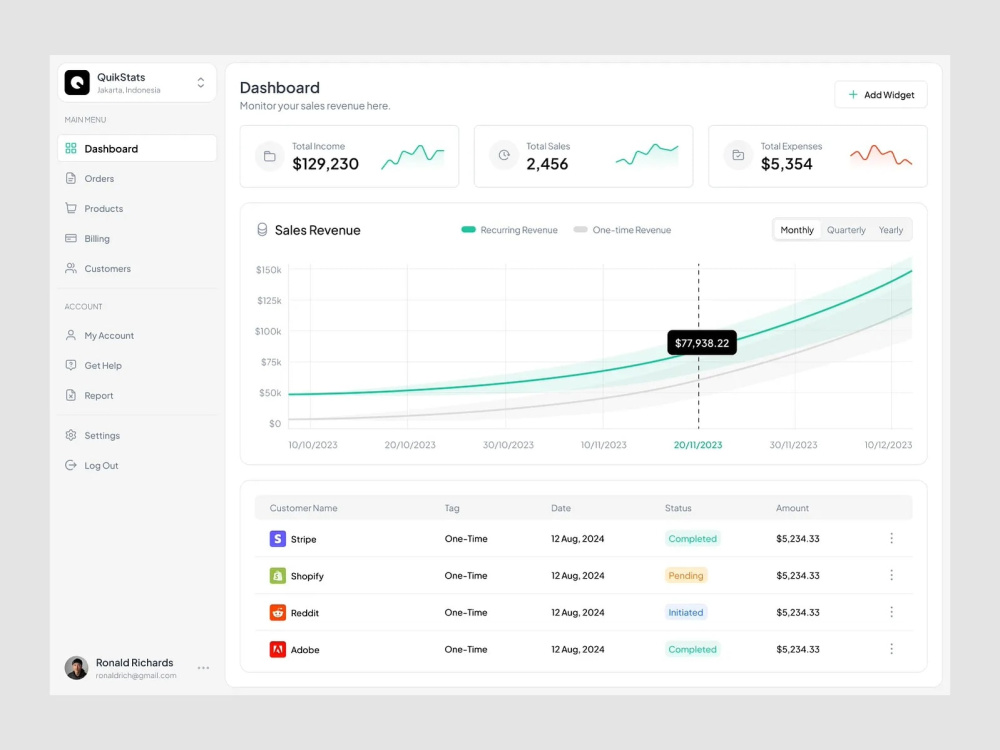1000x750 pixels.
Task: Toggle the Recurring Revenue legend swatch
Action: pos(469,230)
